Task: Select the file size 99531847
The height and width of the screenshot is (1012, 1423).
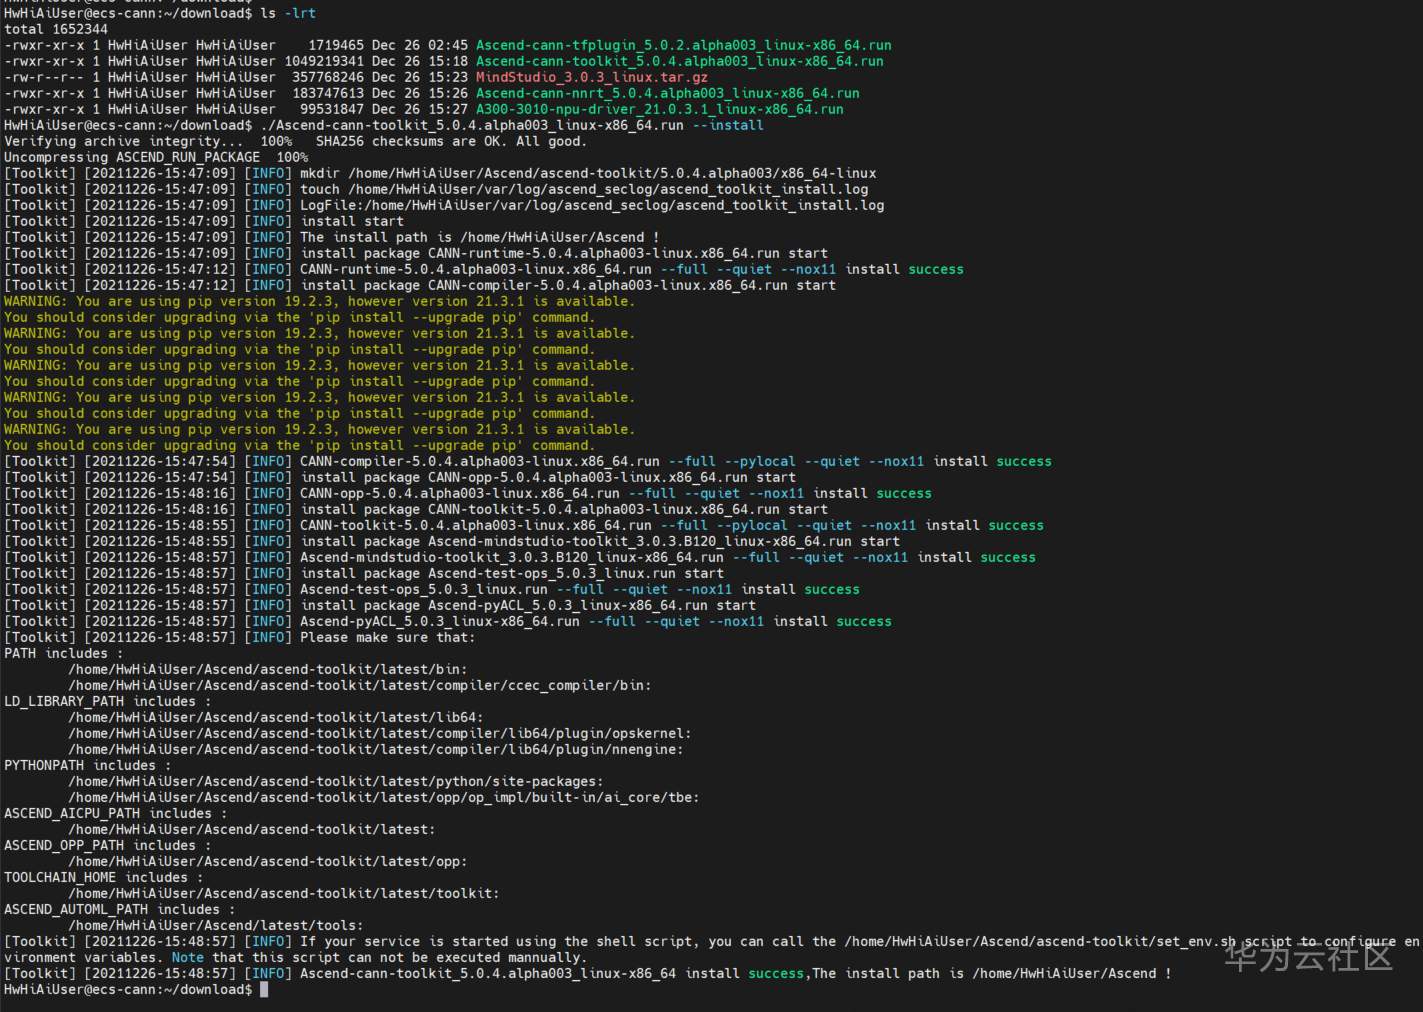Action: coord(332,109)
